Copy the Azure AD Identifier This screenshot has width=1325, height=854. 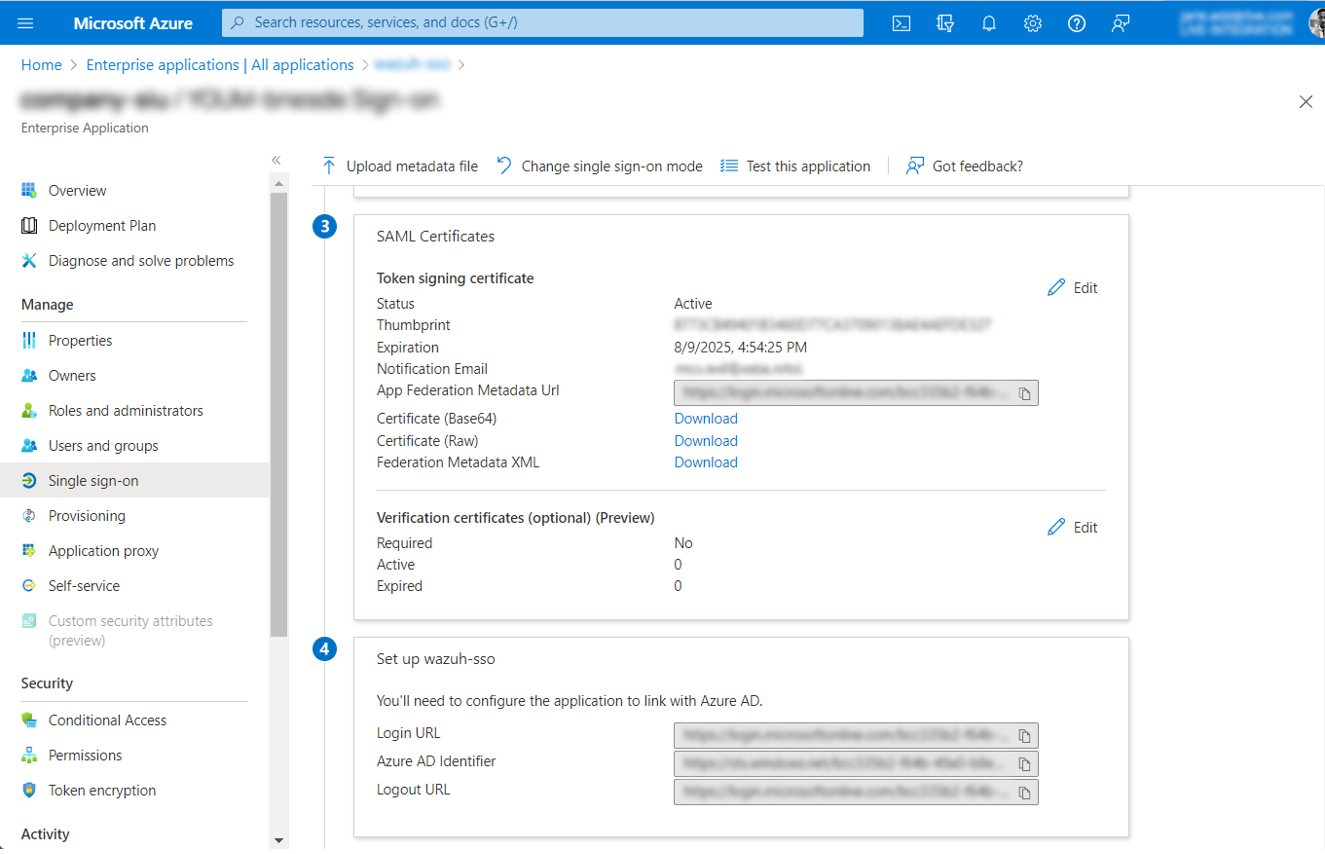click(1025, 764)
